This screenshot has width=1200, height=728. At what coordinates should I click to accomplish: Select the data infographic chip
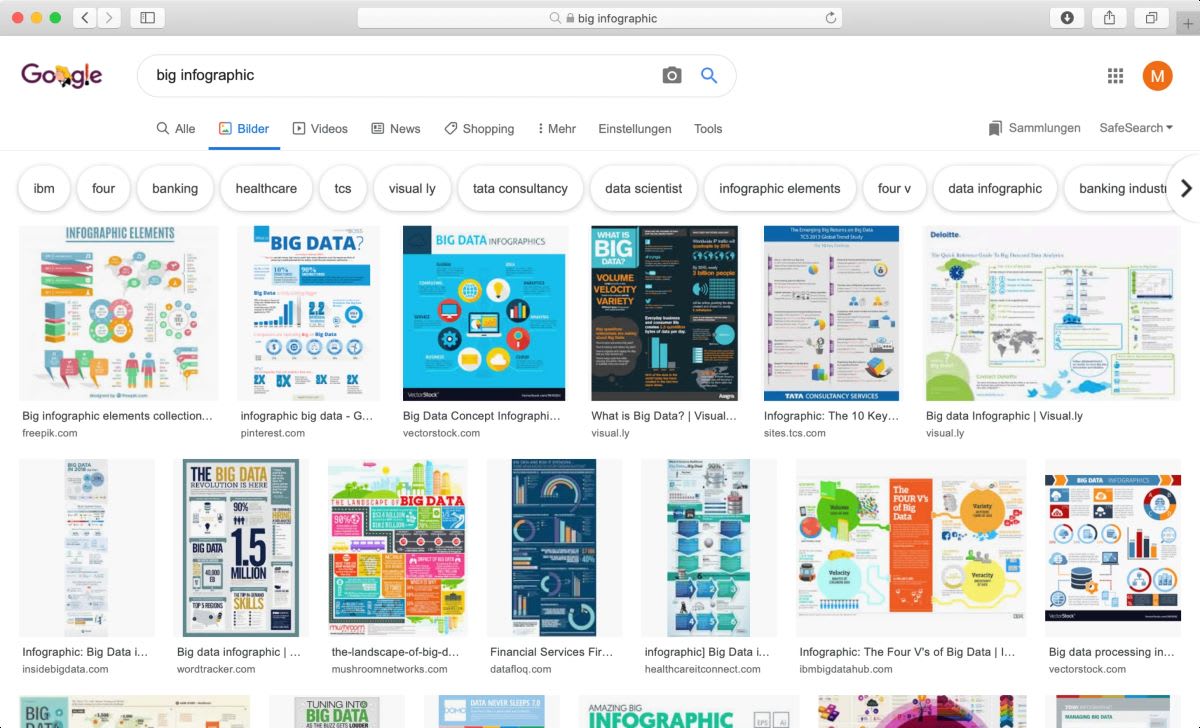pyautogui.click(x=995, y=188)
